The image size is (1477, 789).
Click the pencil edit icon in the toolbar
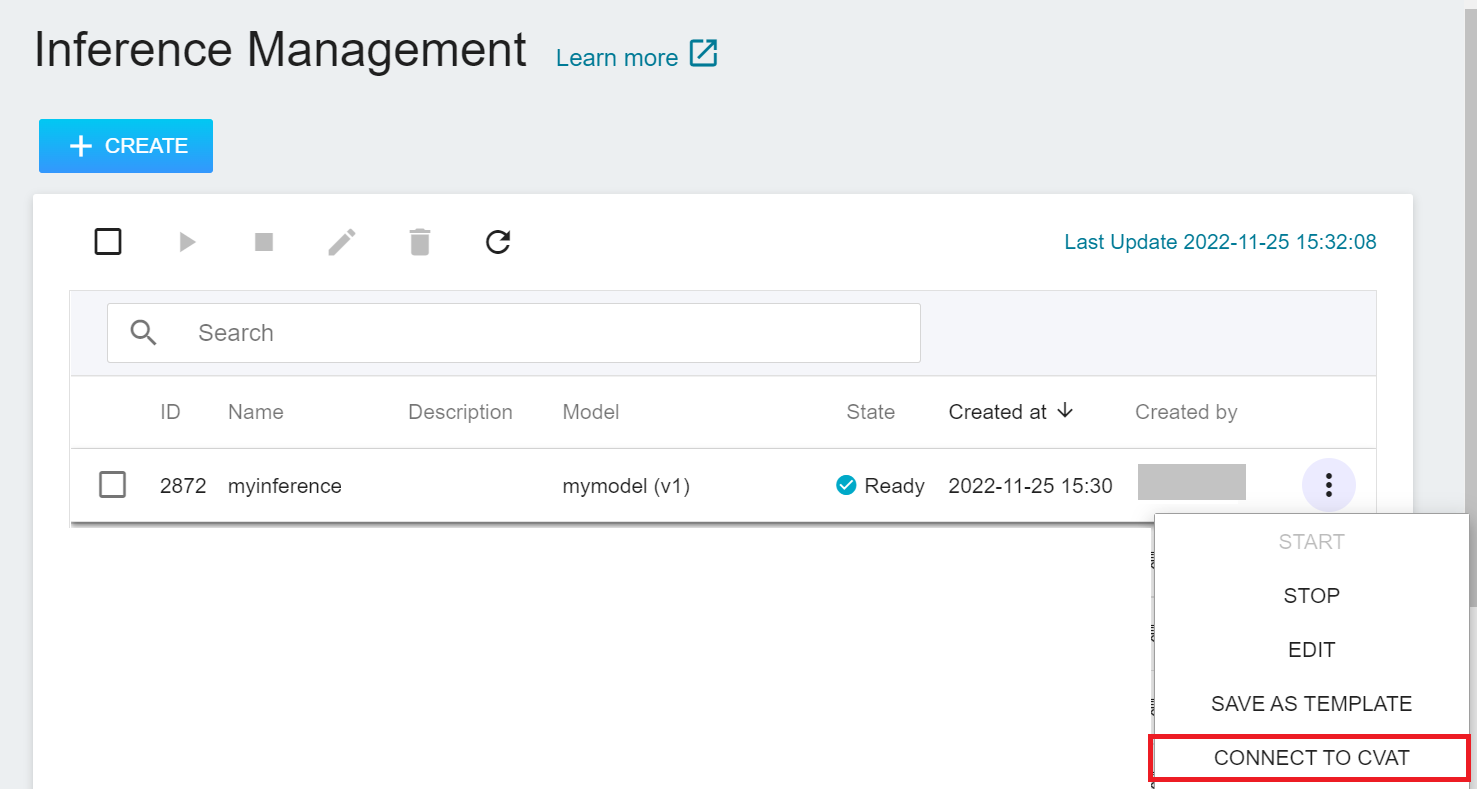pyautogui.click(x=342, y=242)
